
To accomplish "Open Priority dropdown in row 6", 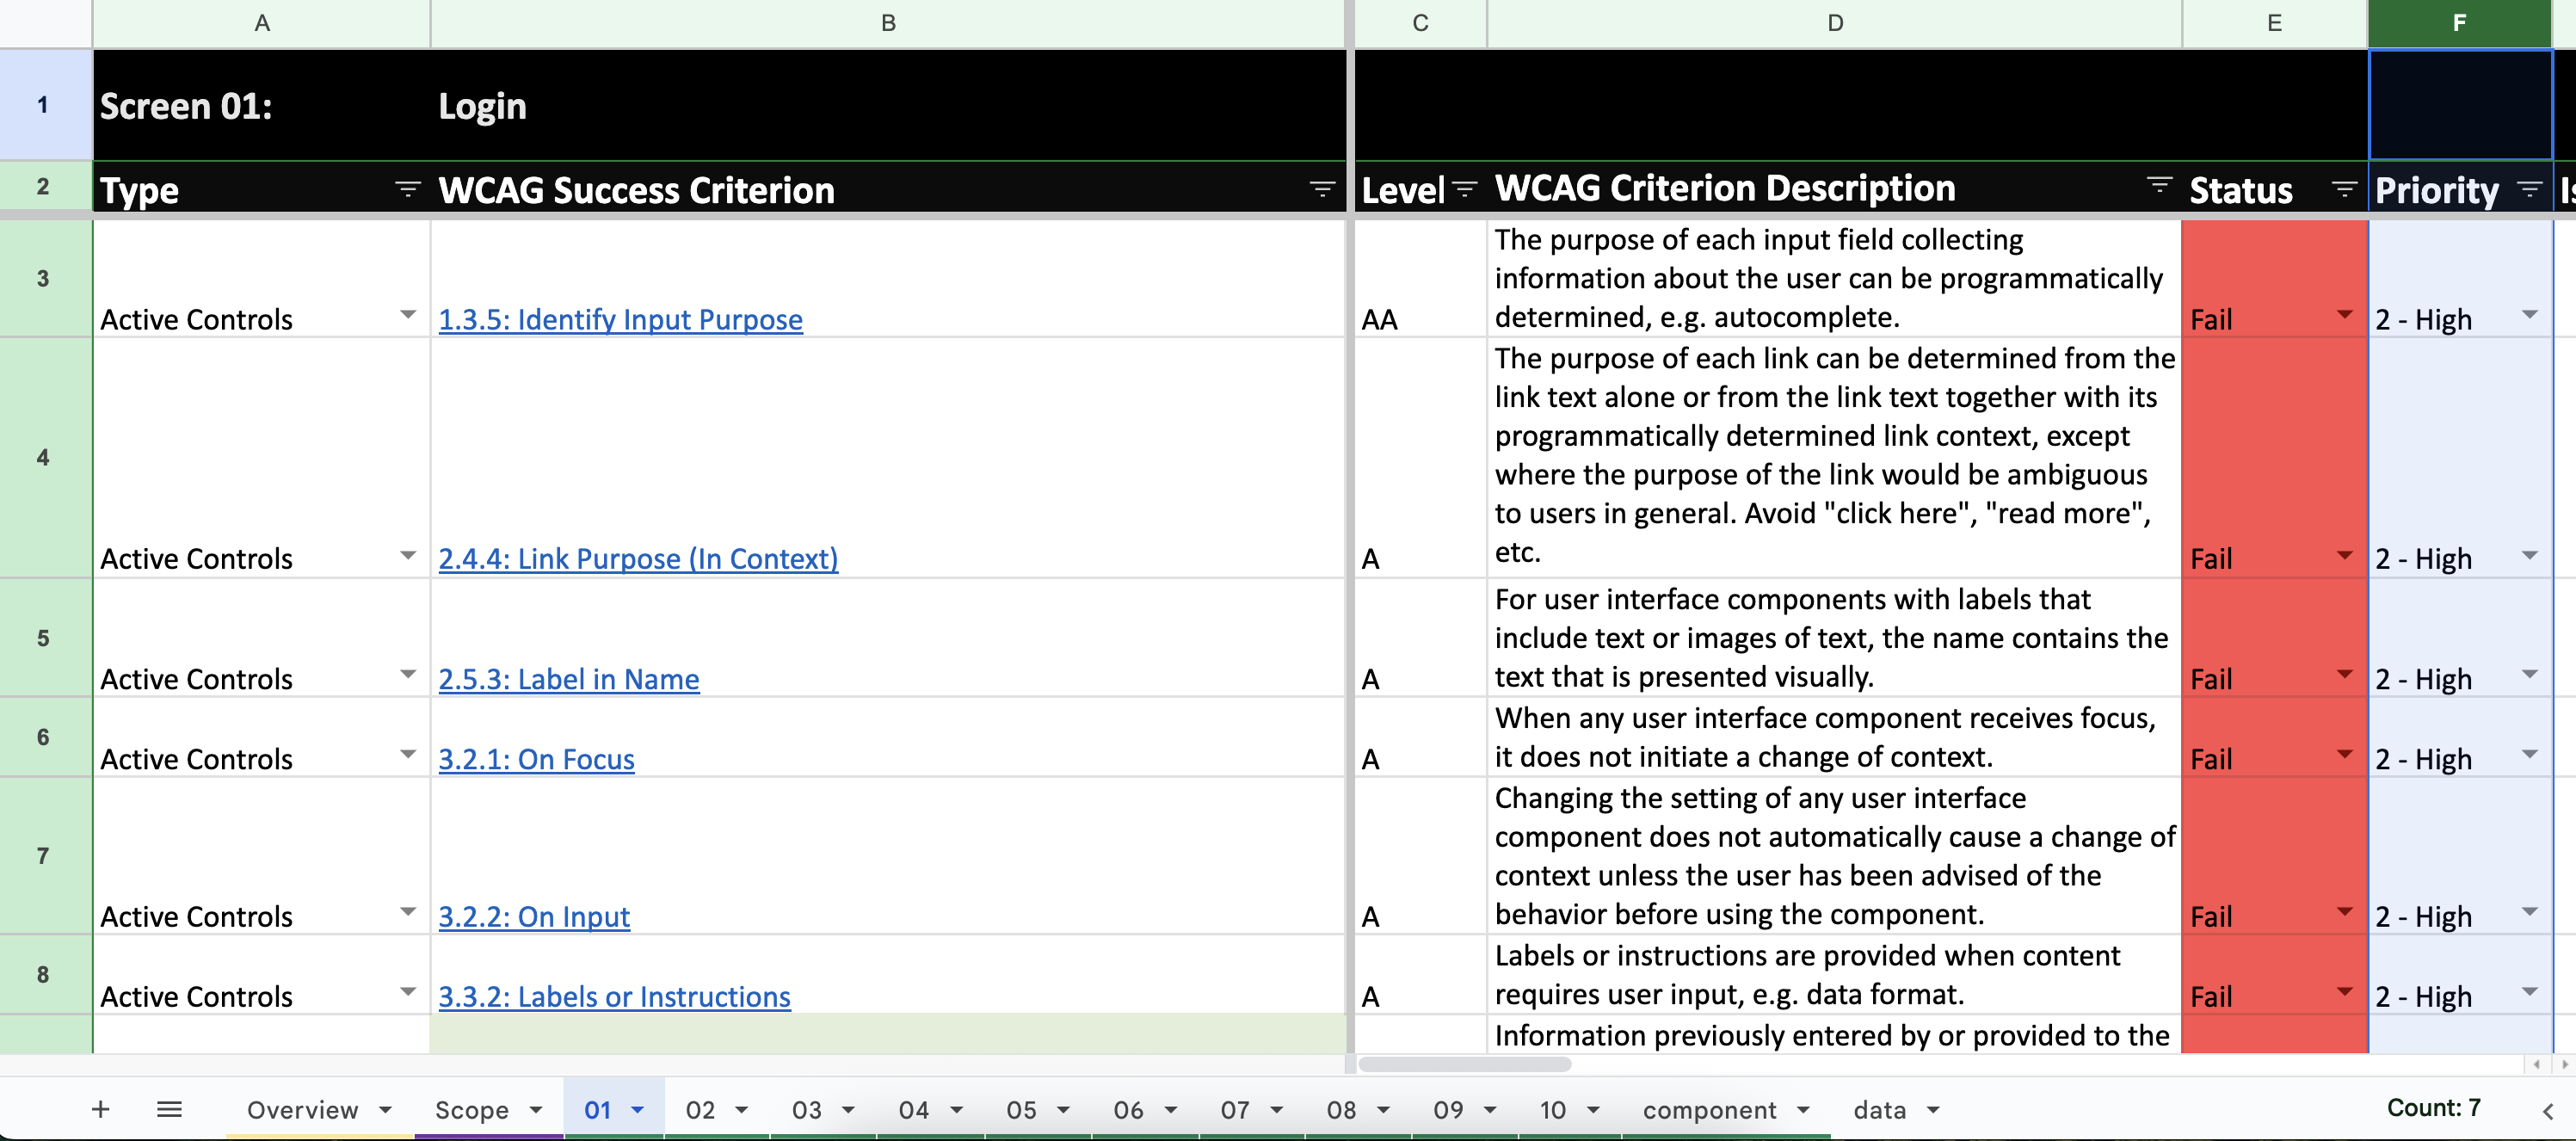I will (2529, 754).
